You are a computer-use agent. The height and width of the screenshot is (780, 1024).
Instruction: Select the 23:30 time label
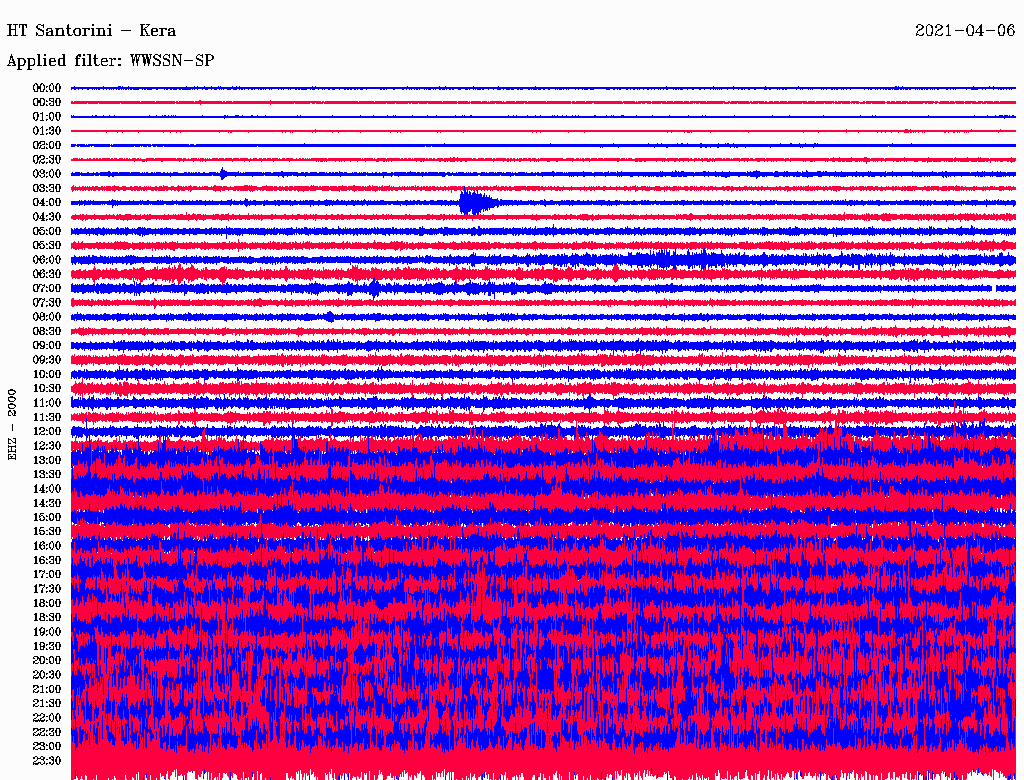click(47, 761)
